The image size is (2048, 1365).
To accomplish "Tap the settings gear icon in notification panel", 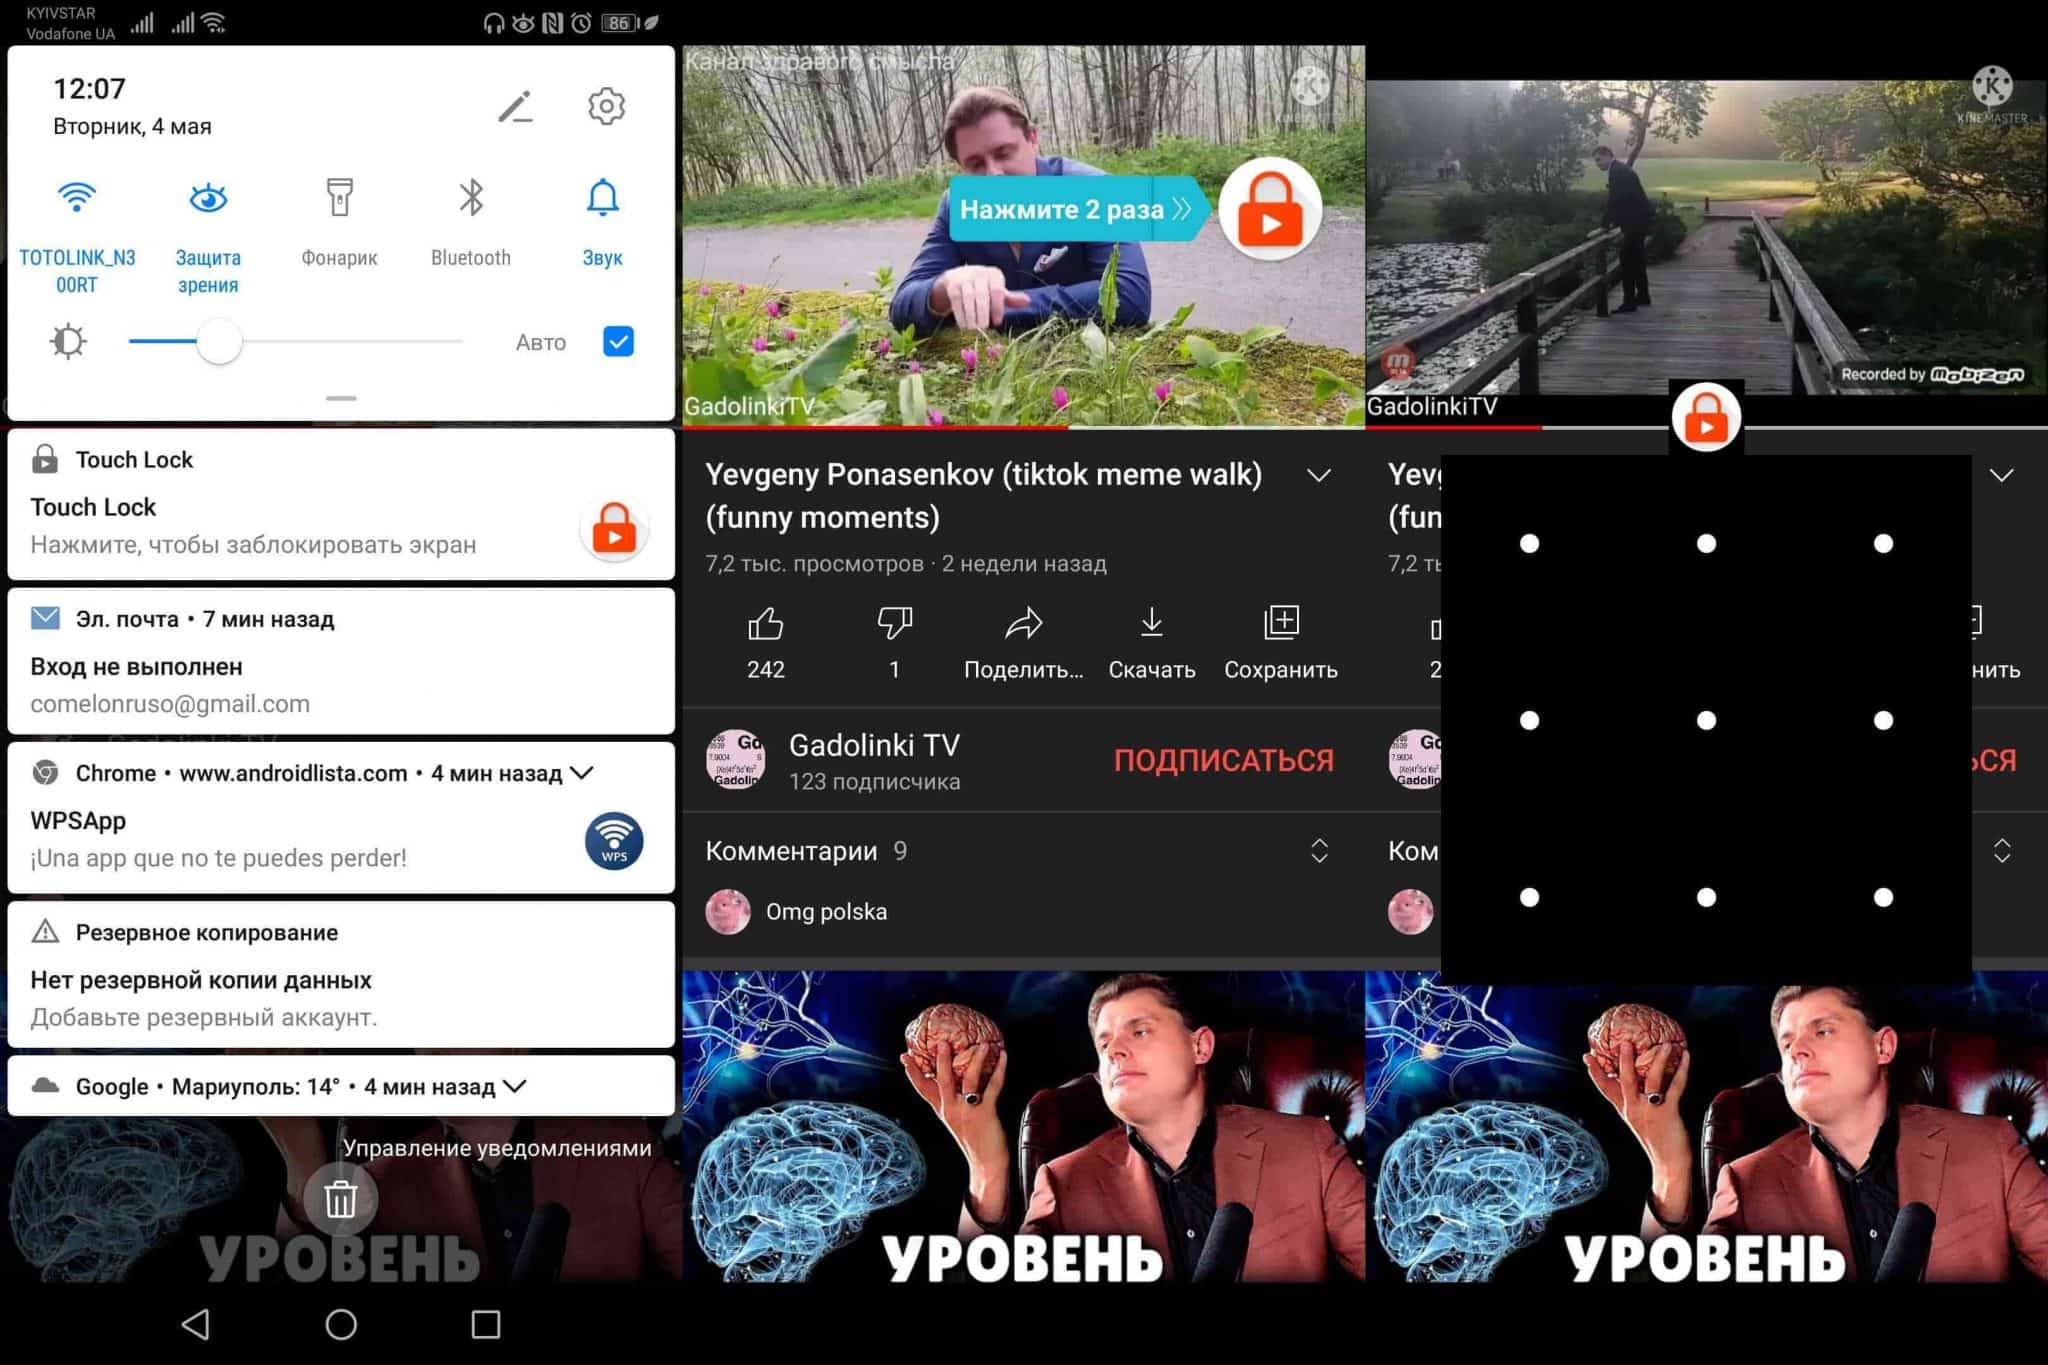I will click(x=605, y=105).
